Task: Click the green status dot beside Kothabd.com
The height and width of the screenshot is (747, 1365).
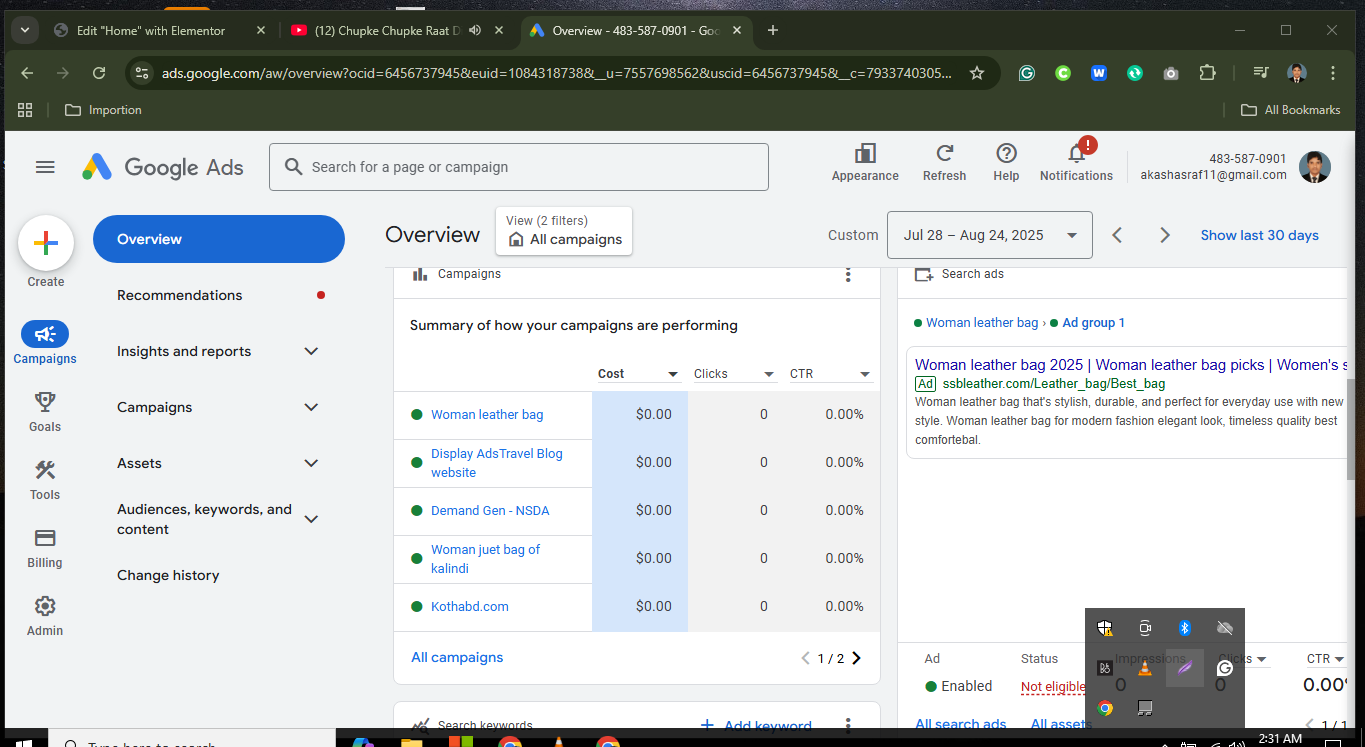Action: [x=416, y=605]
